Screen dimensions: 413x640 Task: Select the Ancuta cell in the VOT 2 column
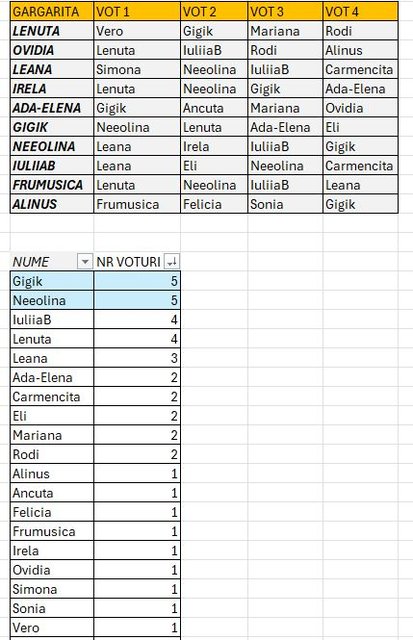coord(214,108)
